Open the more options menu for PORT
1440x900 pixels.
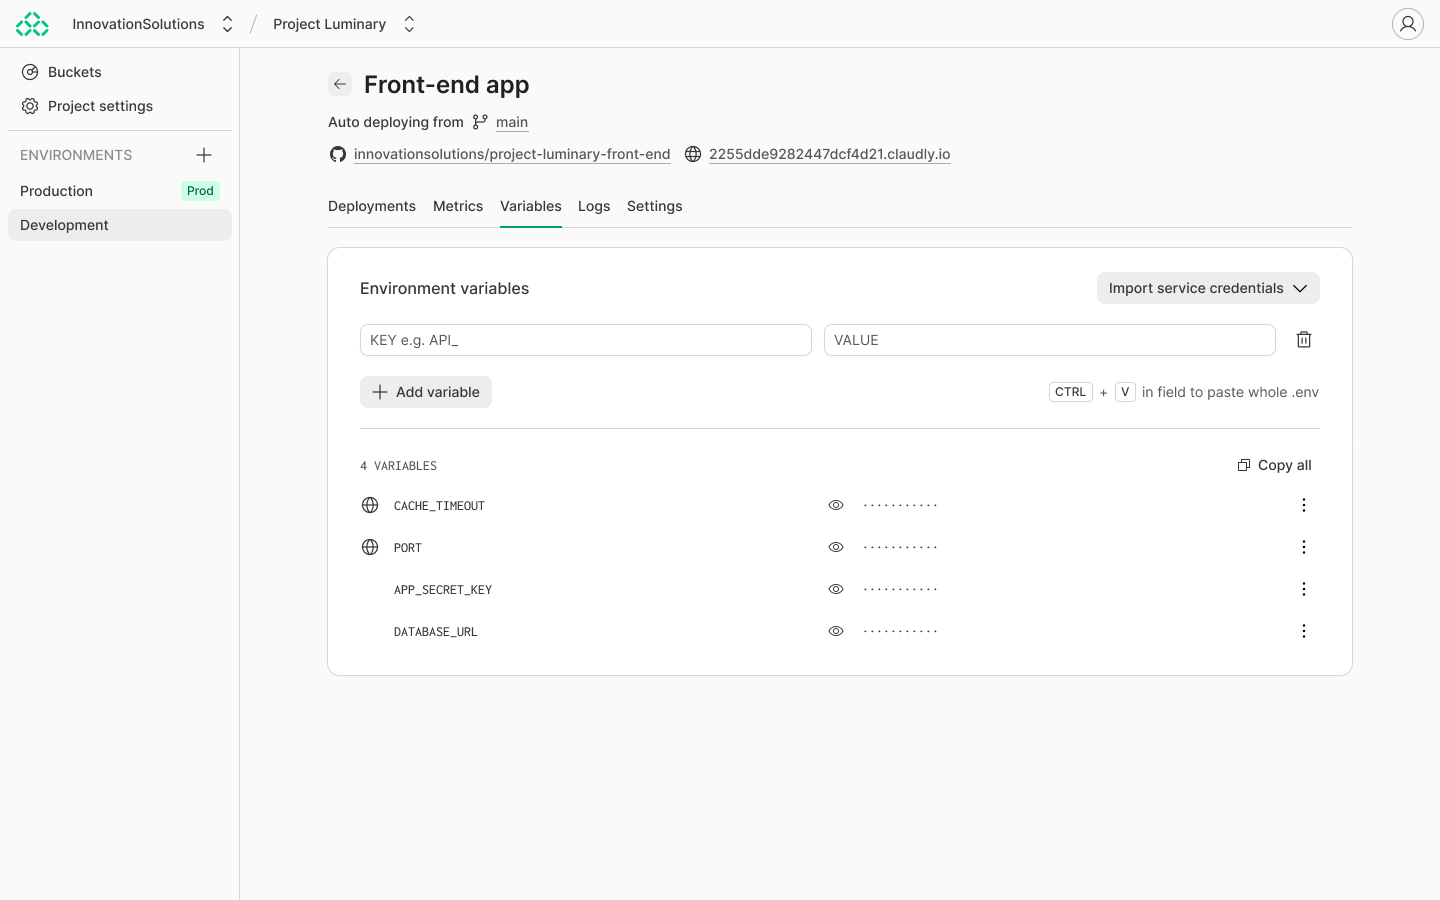coord(1304,547)
